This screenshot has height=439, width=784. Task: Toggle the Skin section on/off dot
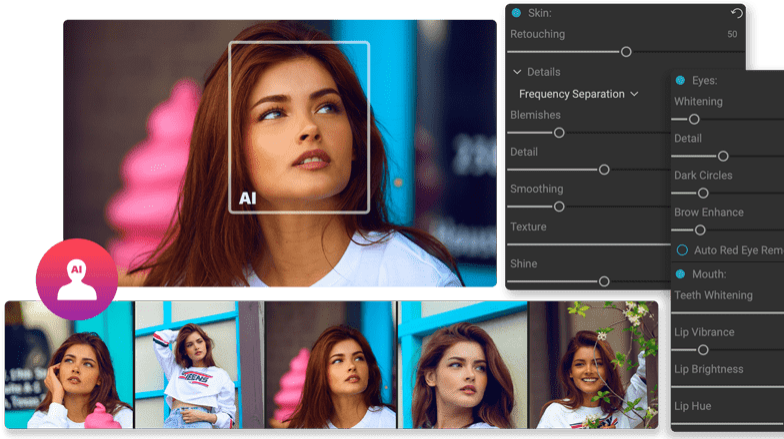pos(516,13)
